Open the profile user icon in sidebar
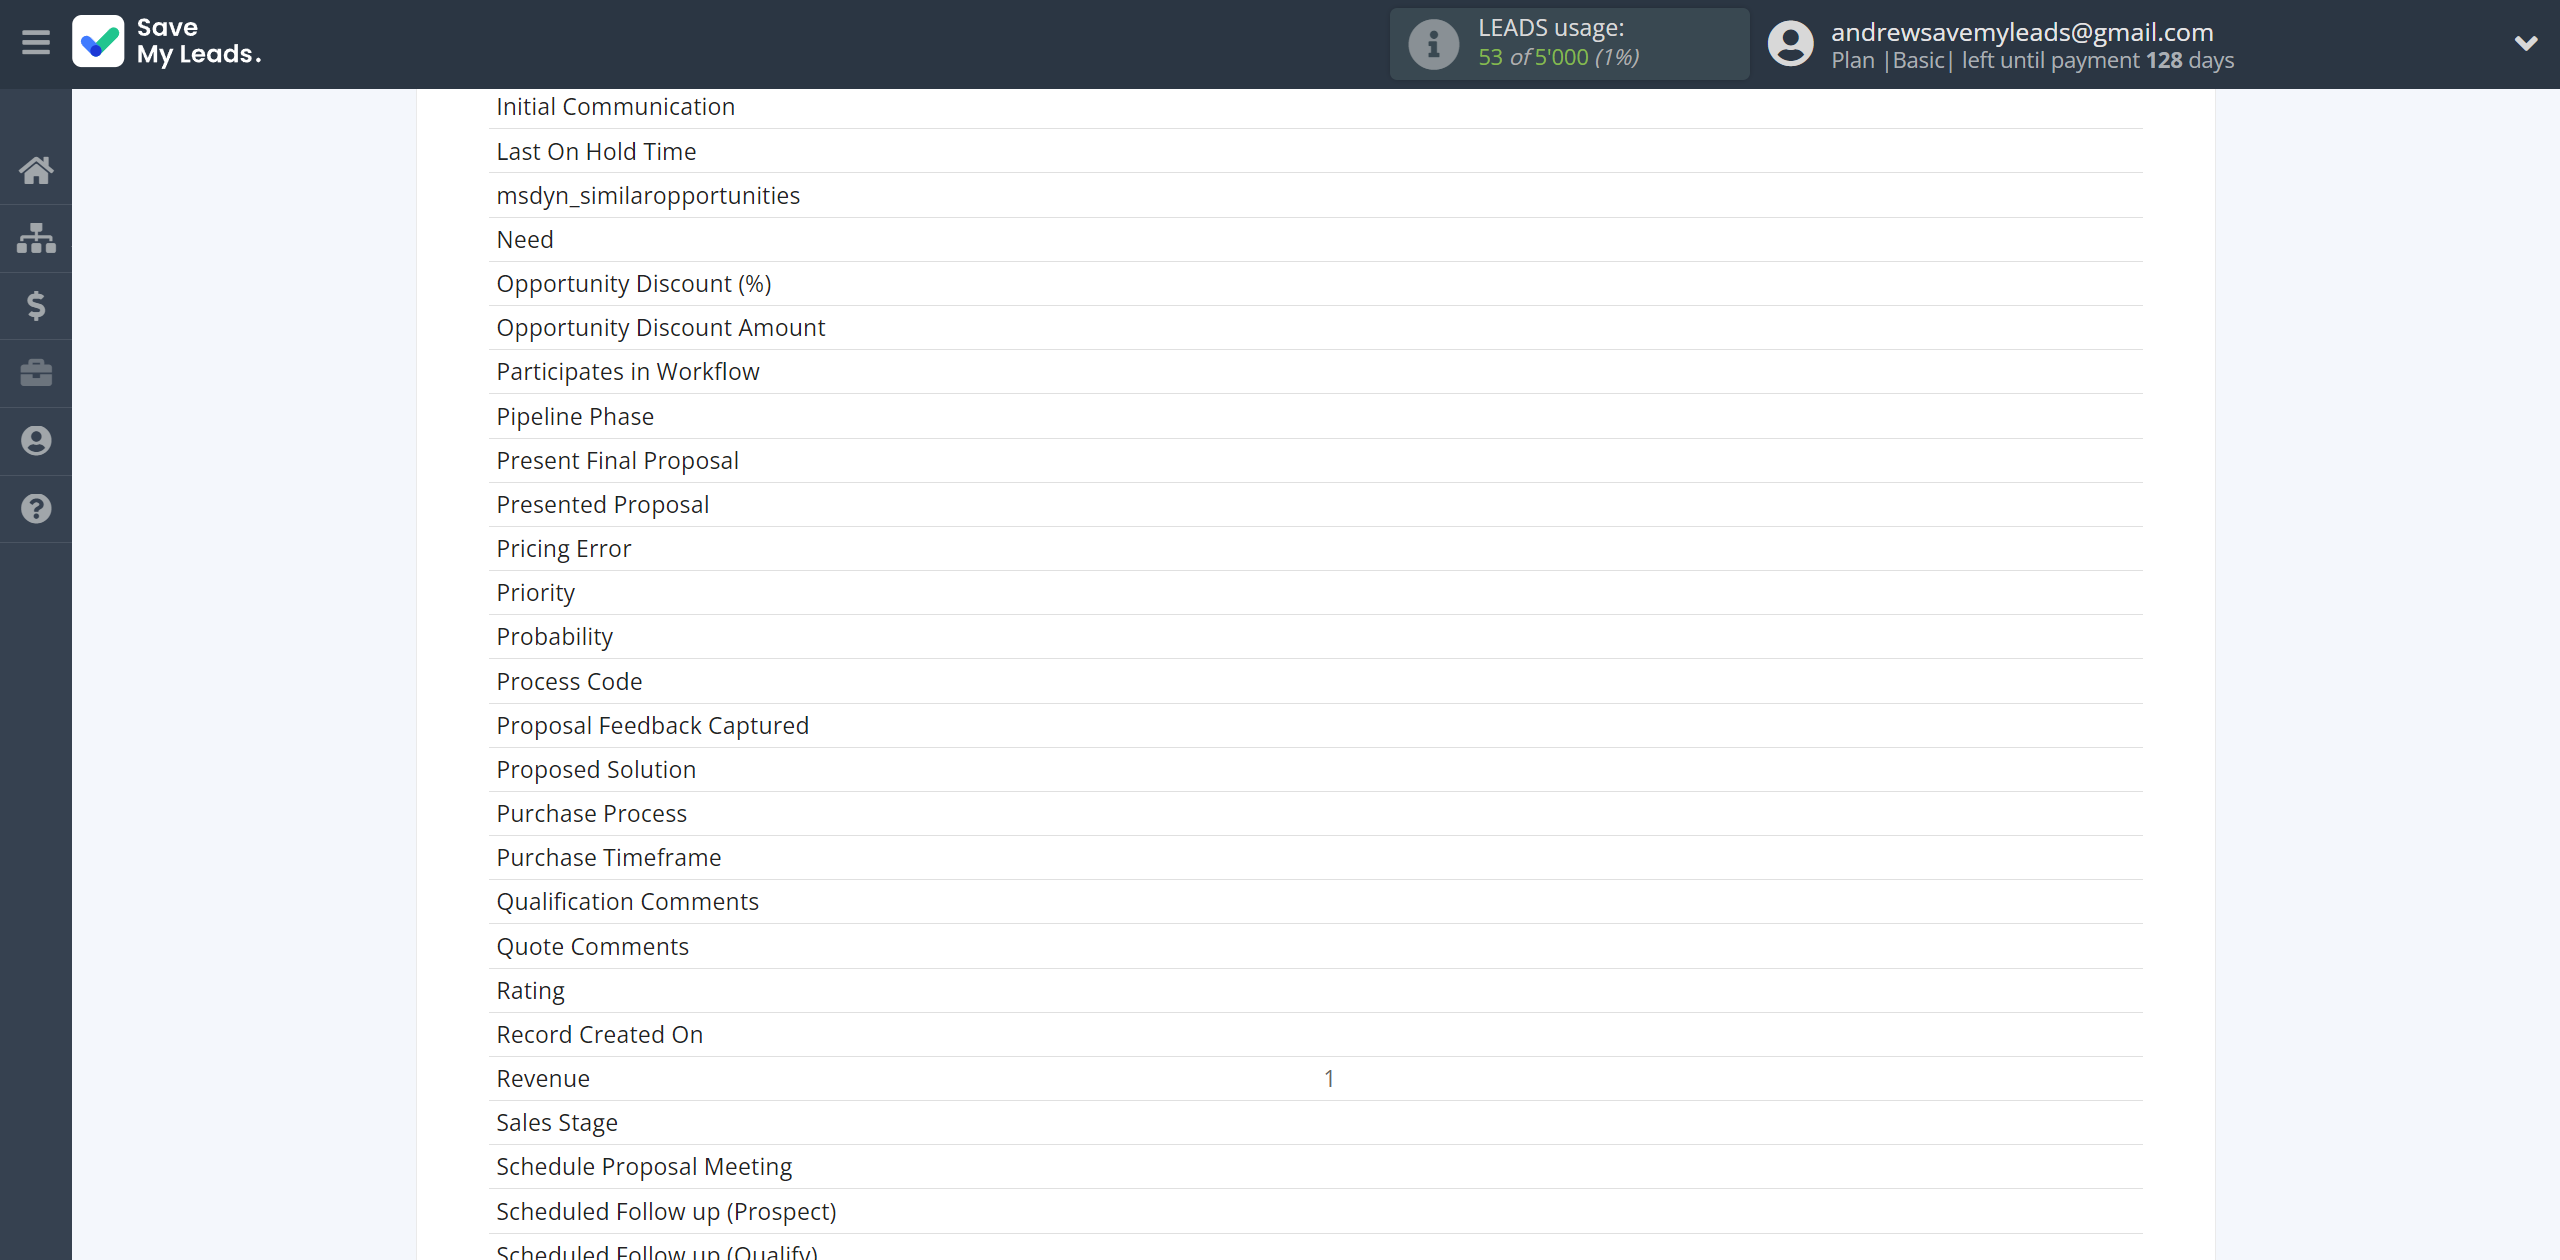 click(x=36, y=441)
